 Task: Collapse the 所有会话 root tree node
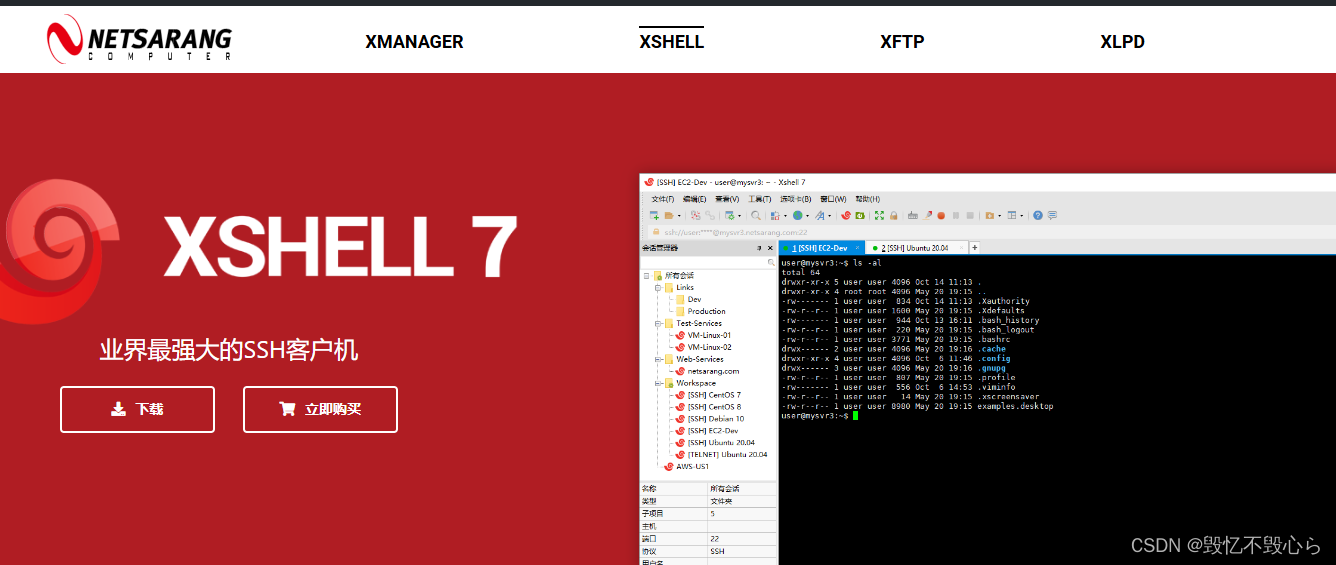click(647, 275)
